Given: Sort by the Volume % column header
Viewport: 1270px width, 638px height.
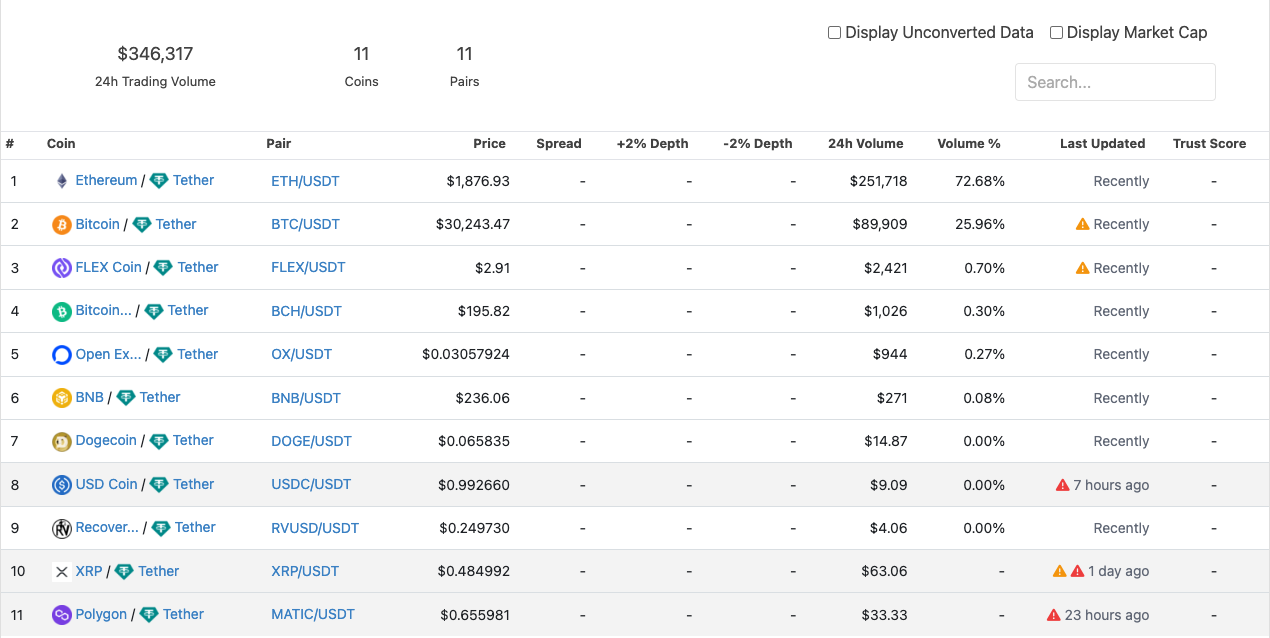Looking at the screenshot, I should click(968, 144).
